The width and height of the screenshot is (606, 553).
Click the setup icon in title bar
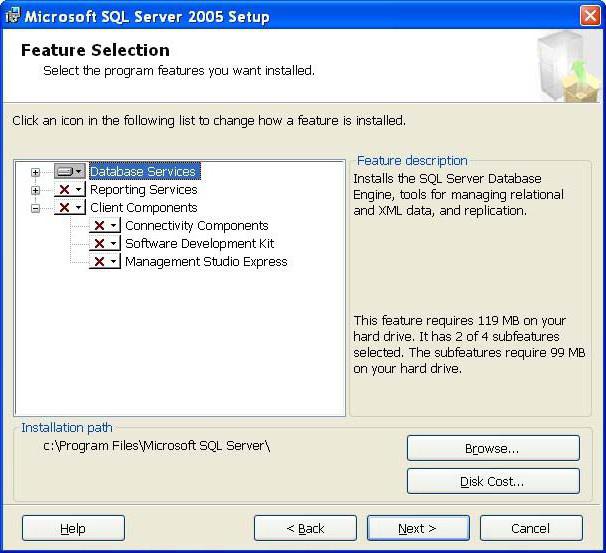[12, 15]
